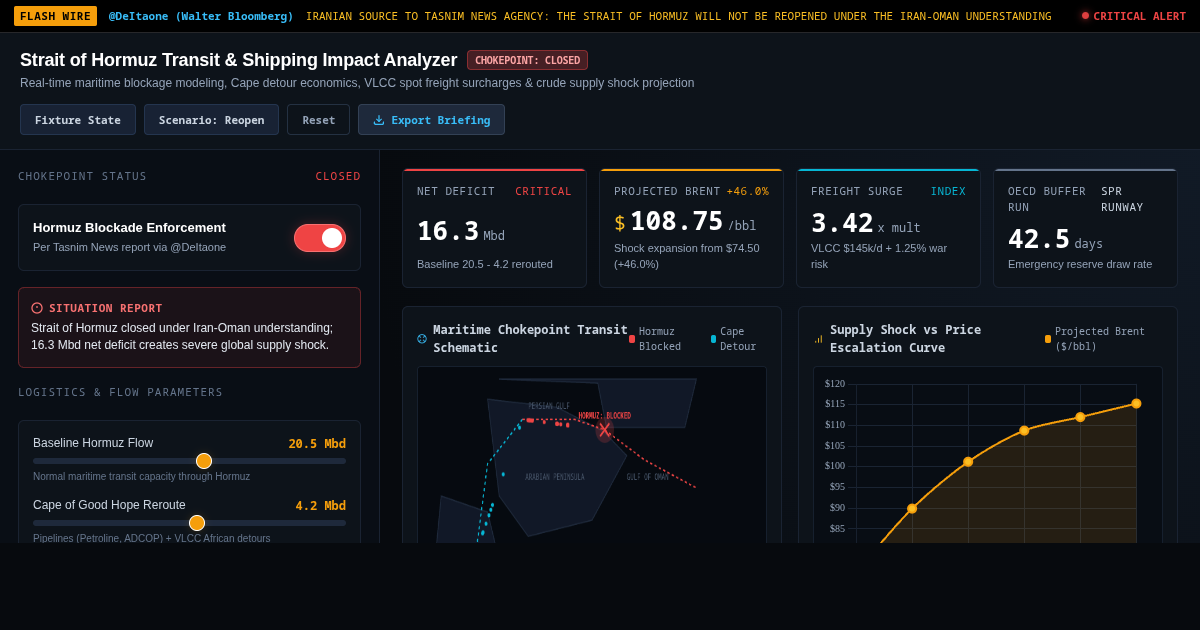Apply the Scenario: Reopen option
Viewport: 1200px width, 630px height.
(x=211, y=120)
